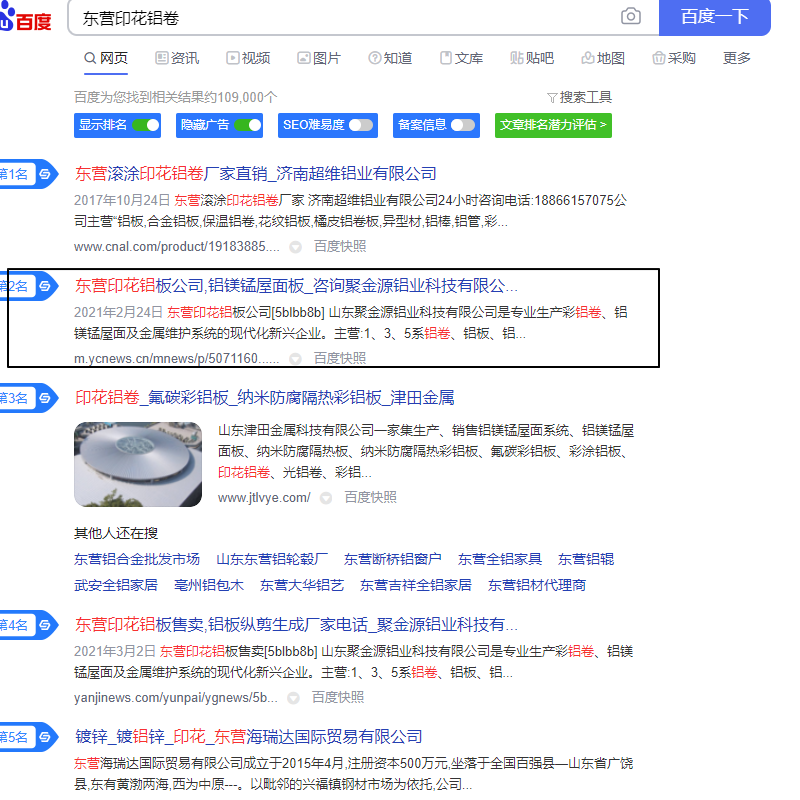Click the 文章排名潜力评估 green button

553,126
